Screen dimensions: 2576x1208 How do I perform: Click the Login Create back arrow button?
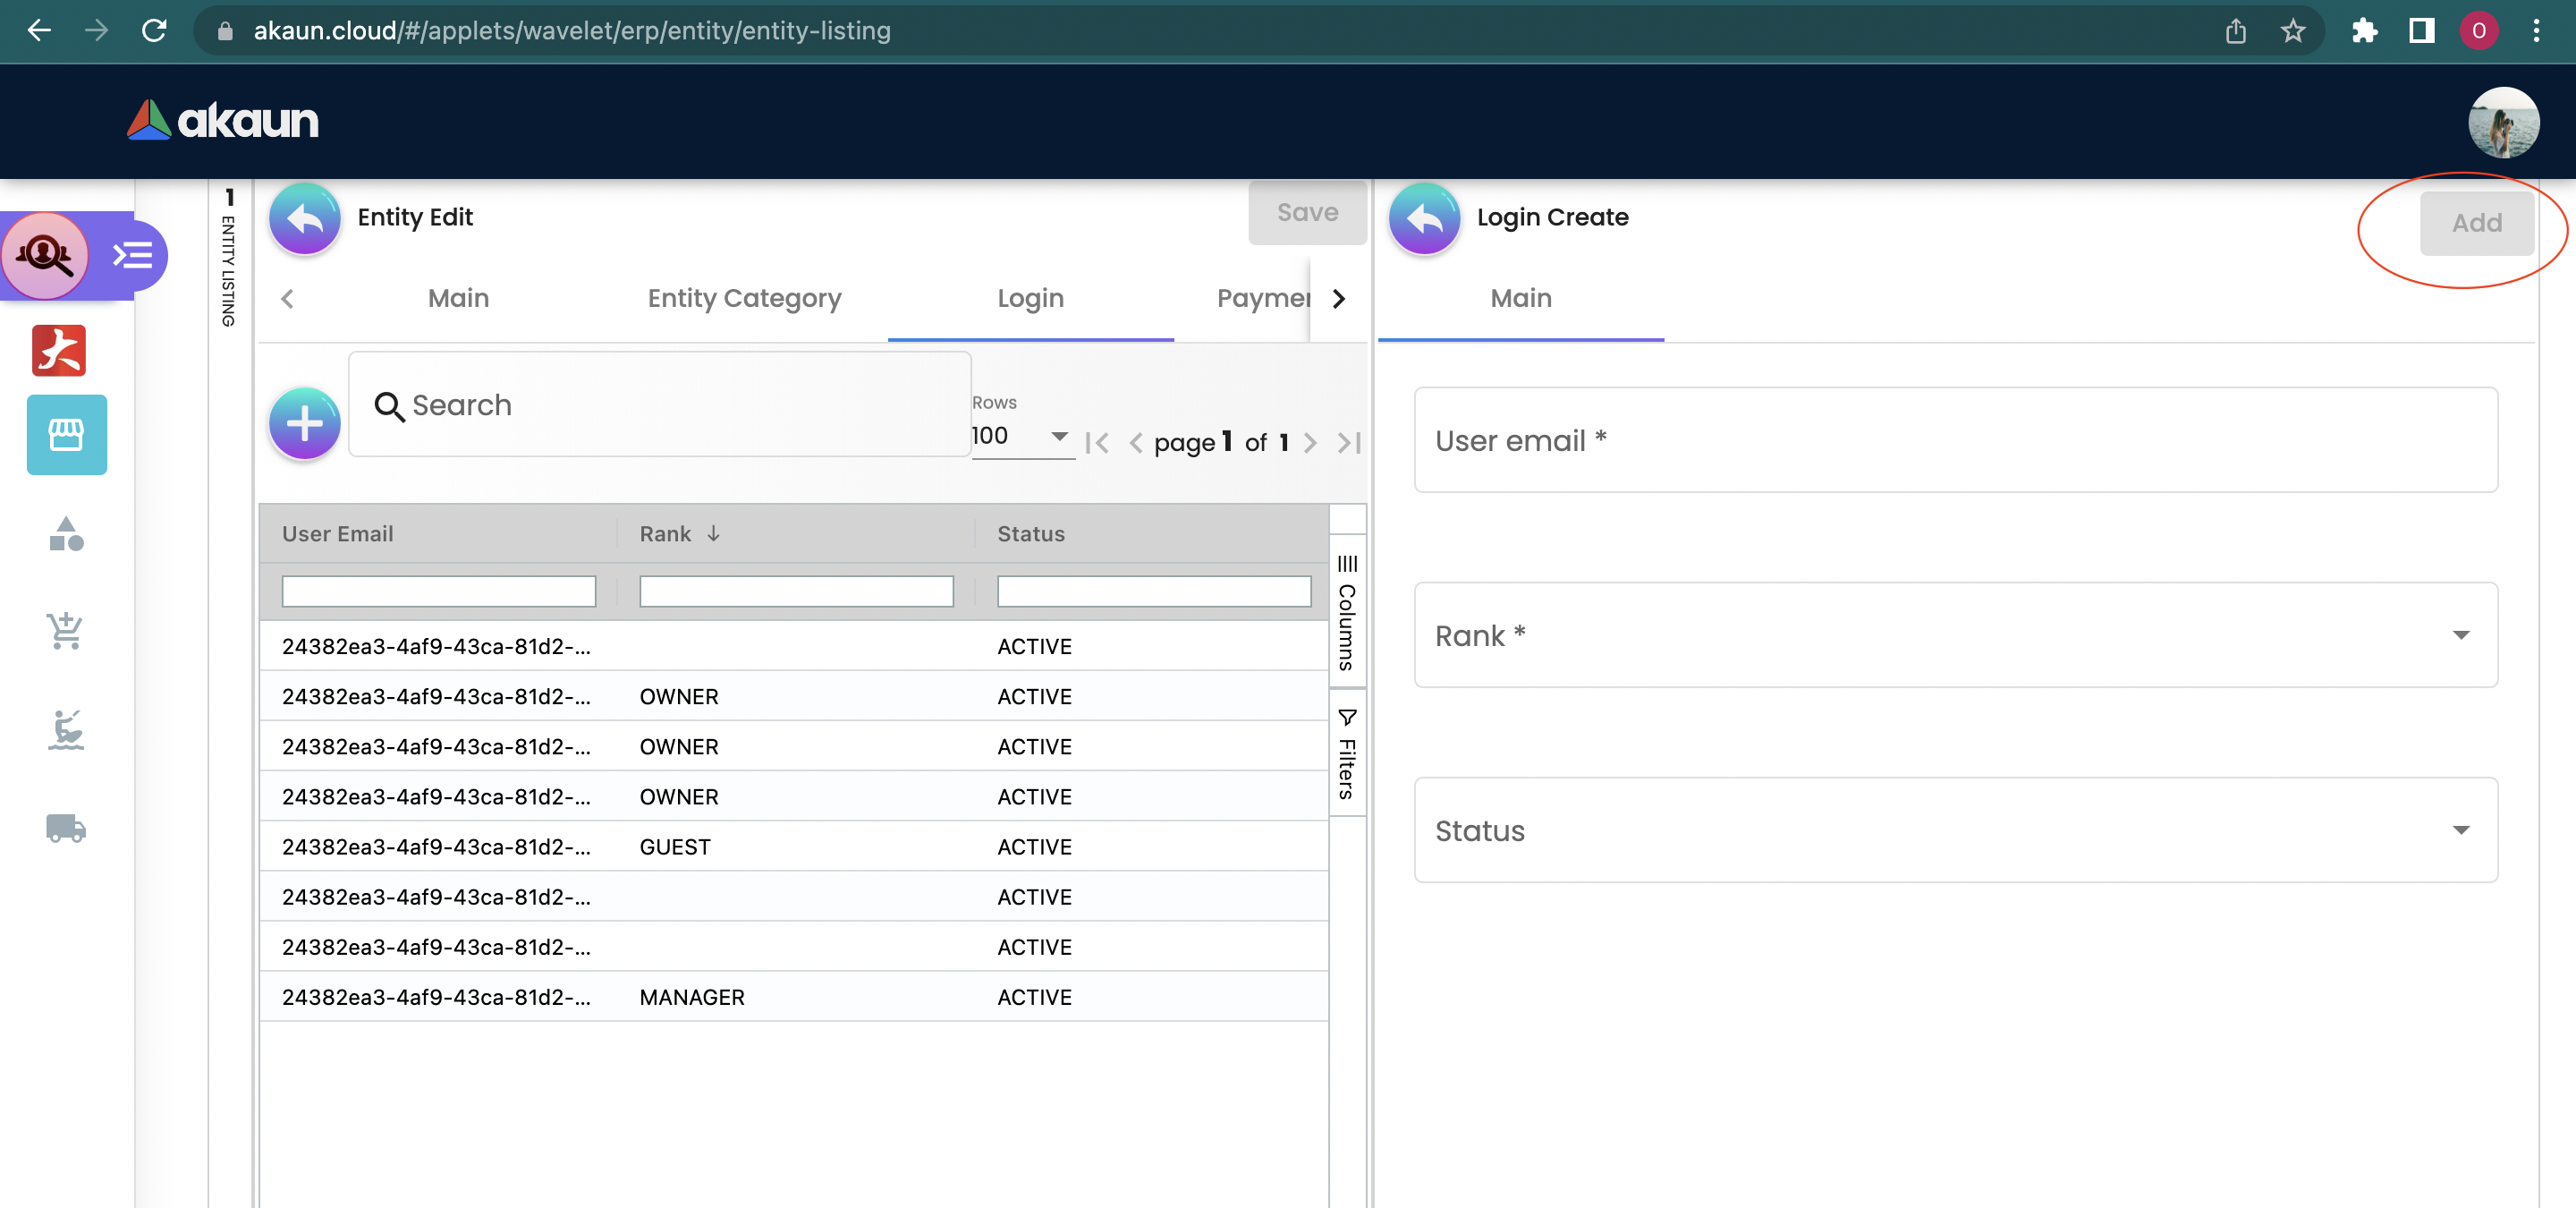pyautogui.click(x=1424, y=218)
